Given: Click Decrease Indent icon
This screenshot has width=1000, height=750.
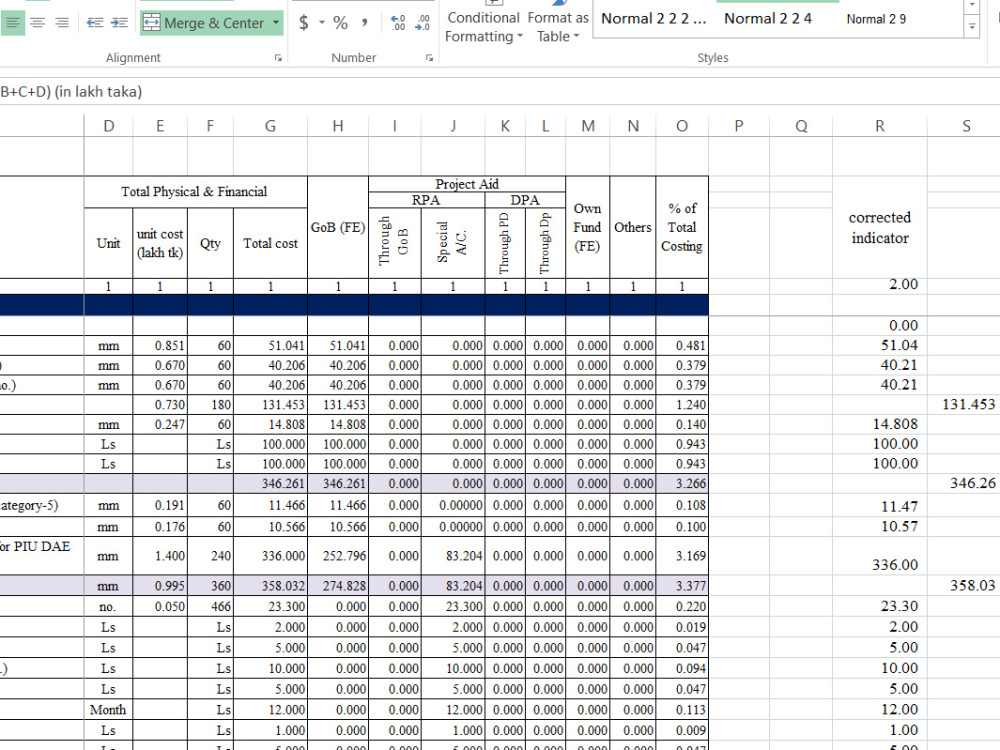Looking at the screenshot, I should point(95,23).
